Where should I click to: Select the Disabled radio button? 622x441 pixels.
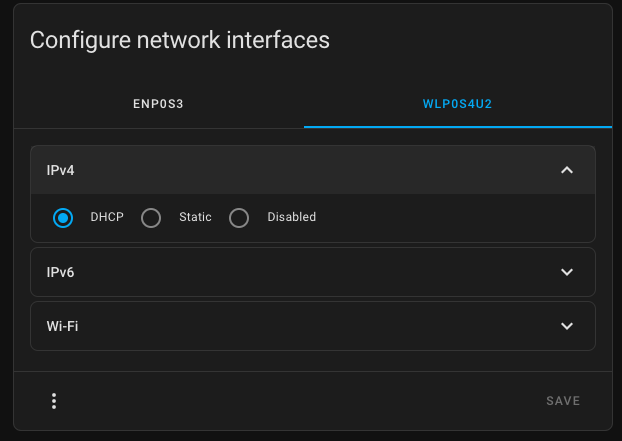click(x=239, y=218)
